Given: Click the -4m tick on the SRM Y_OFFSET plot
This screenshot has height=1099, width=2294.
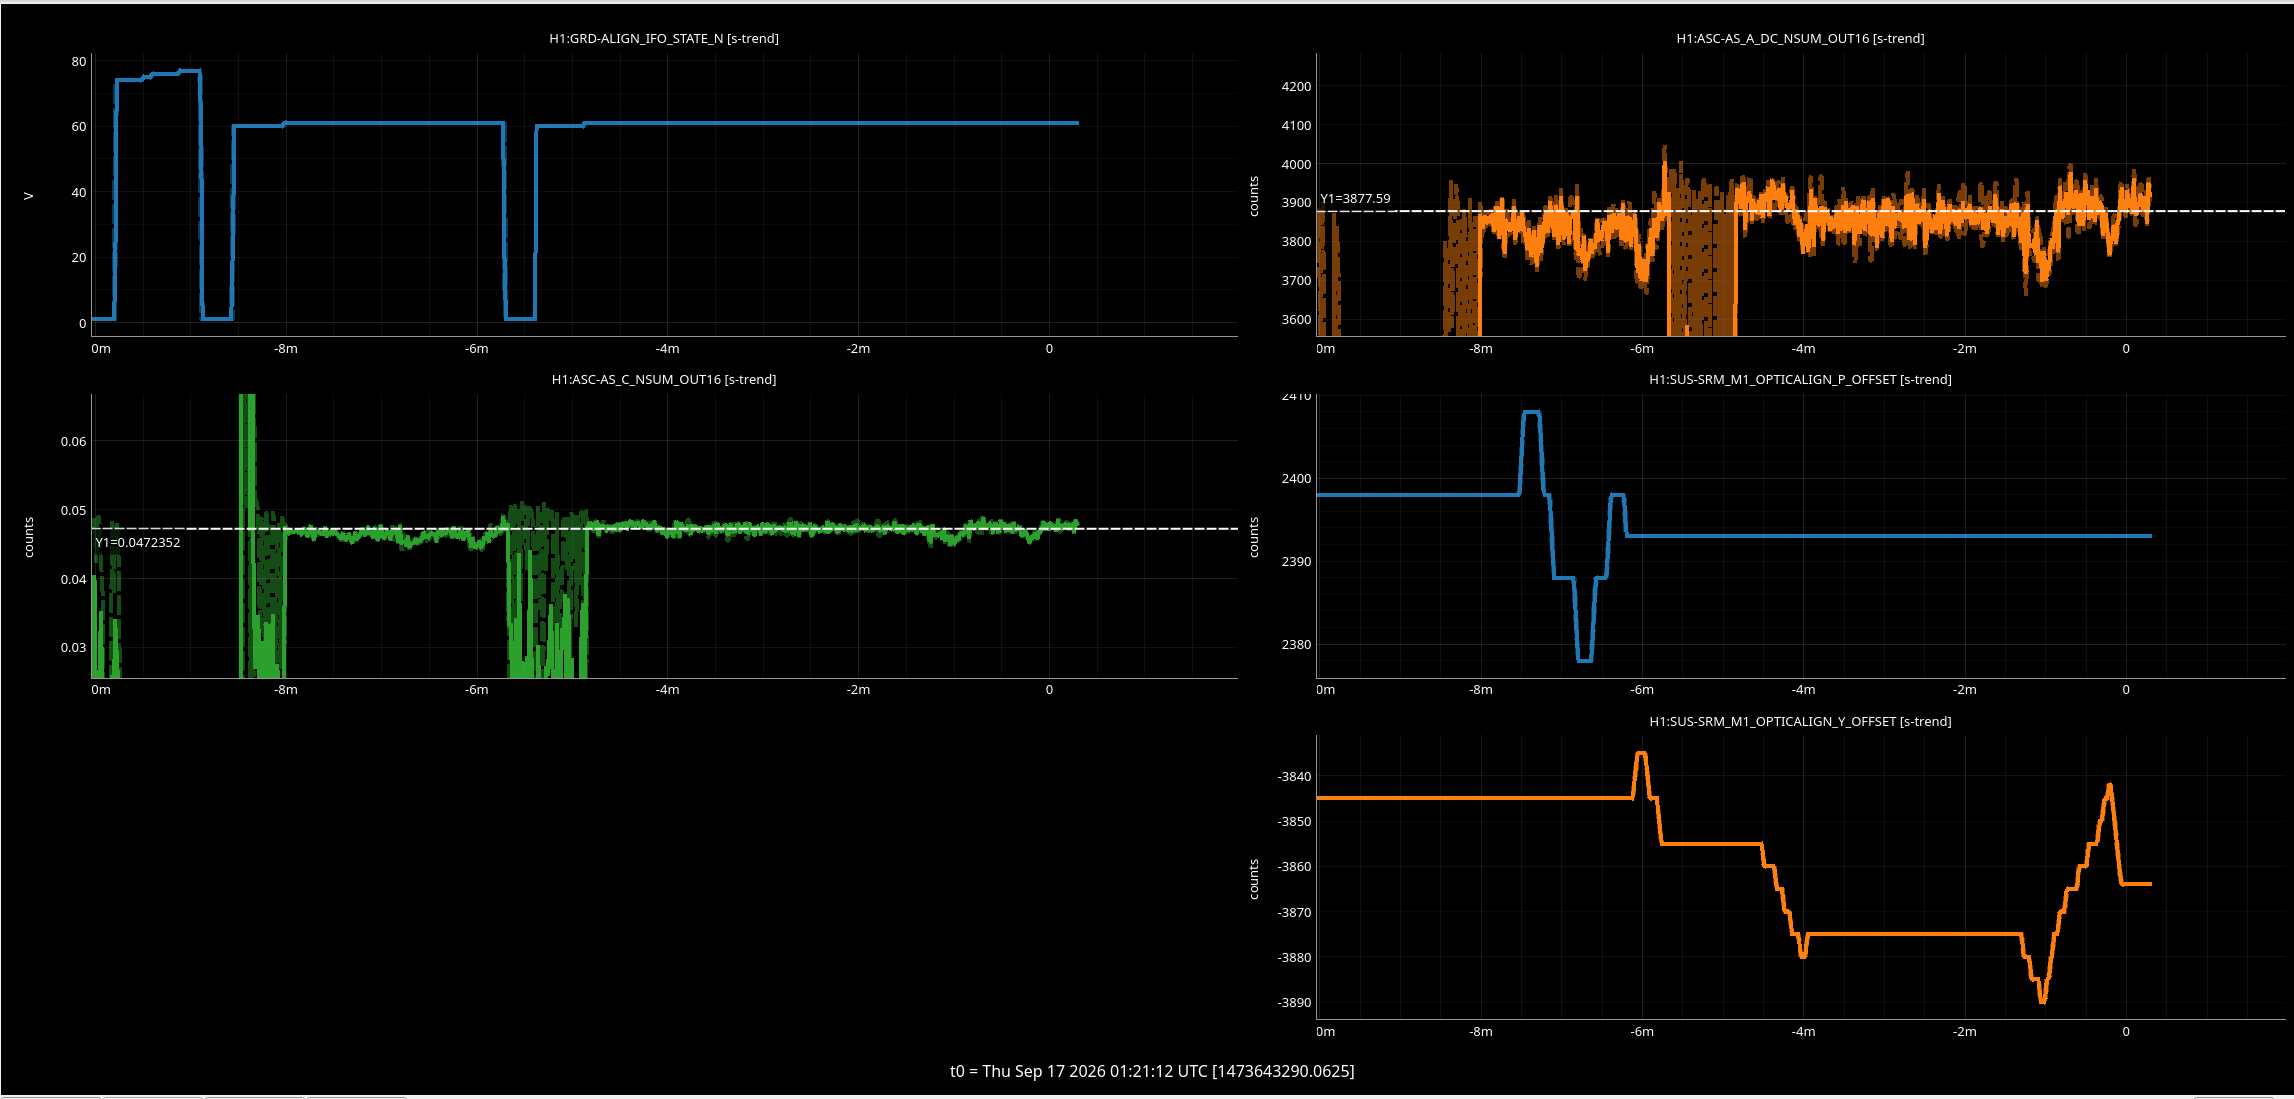Looking at the screenshot, I should coord(1803,1031).
